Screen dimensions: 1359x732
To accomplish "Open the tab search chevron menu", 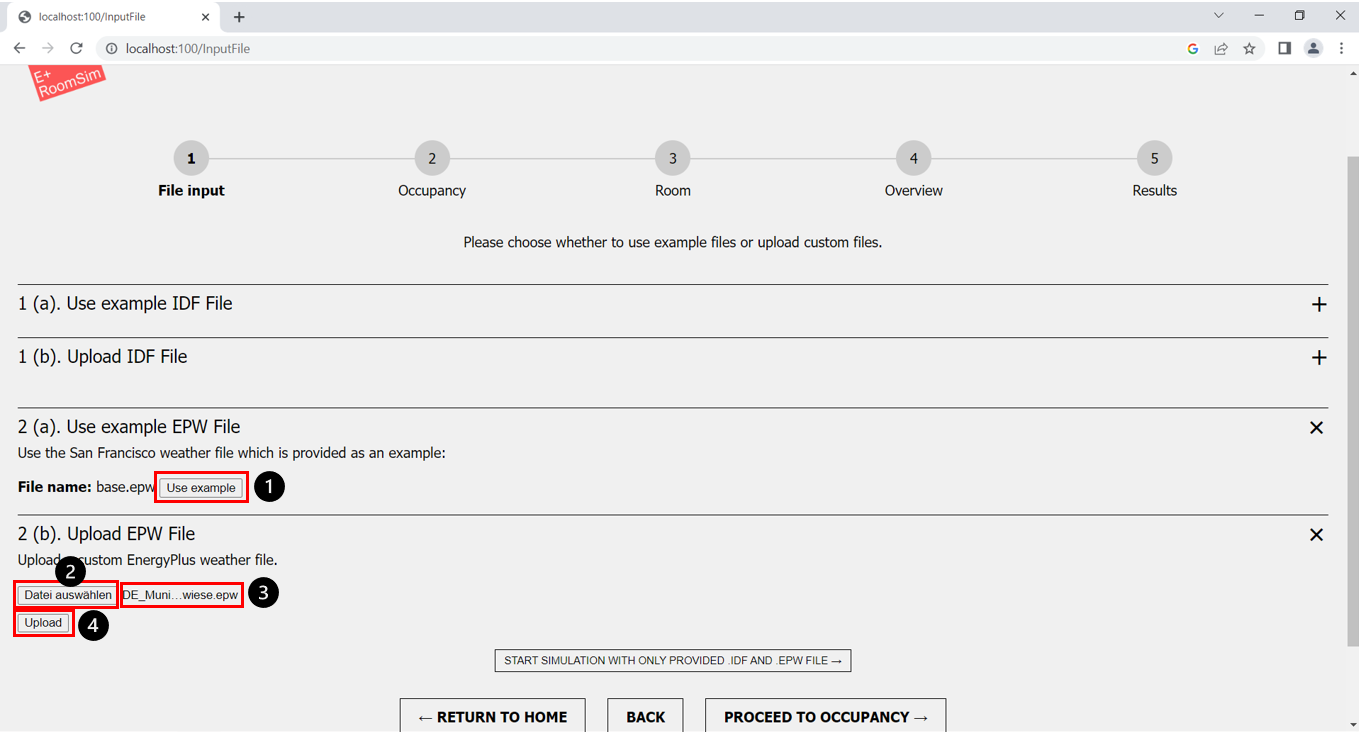I will coord(1218,16).
